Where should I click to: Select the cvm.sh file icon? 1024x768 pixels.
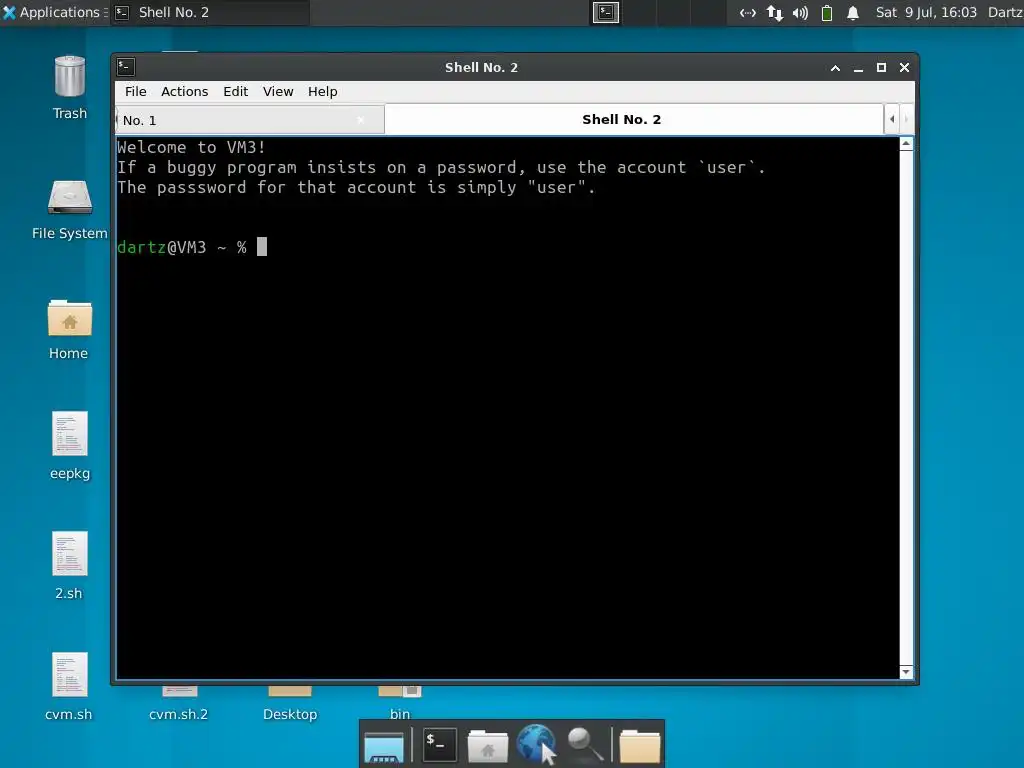pyautogui.click(x=69, y=686)
